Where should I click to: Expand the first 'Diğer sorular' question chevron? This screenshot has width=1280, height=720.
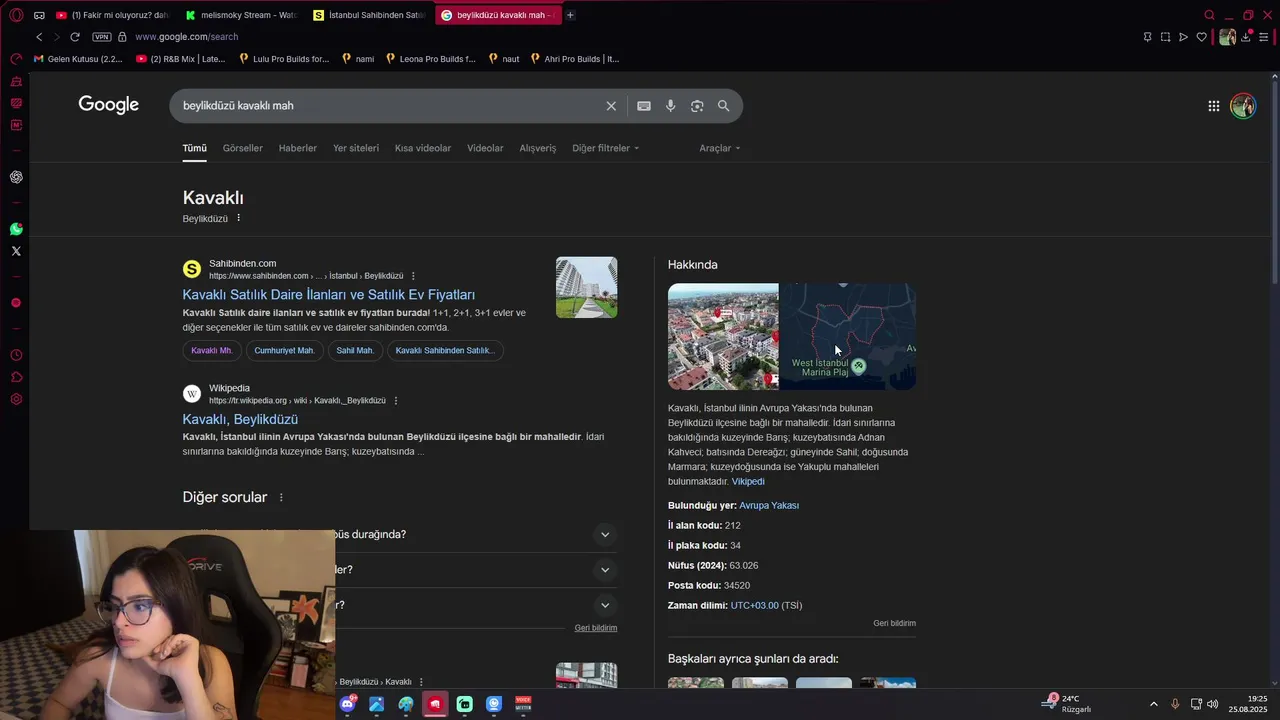pos(605,534)
